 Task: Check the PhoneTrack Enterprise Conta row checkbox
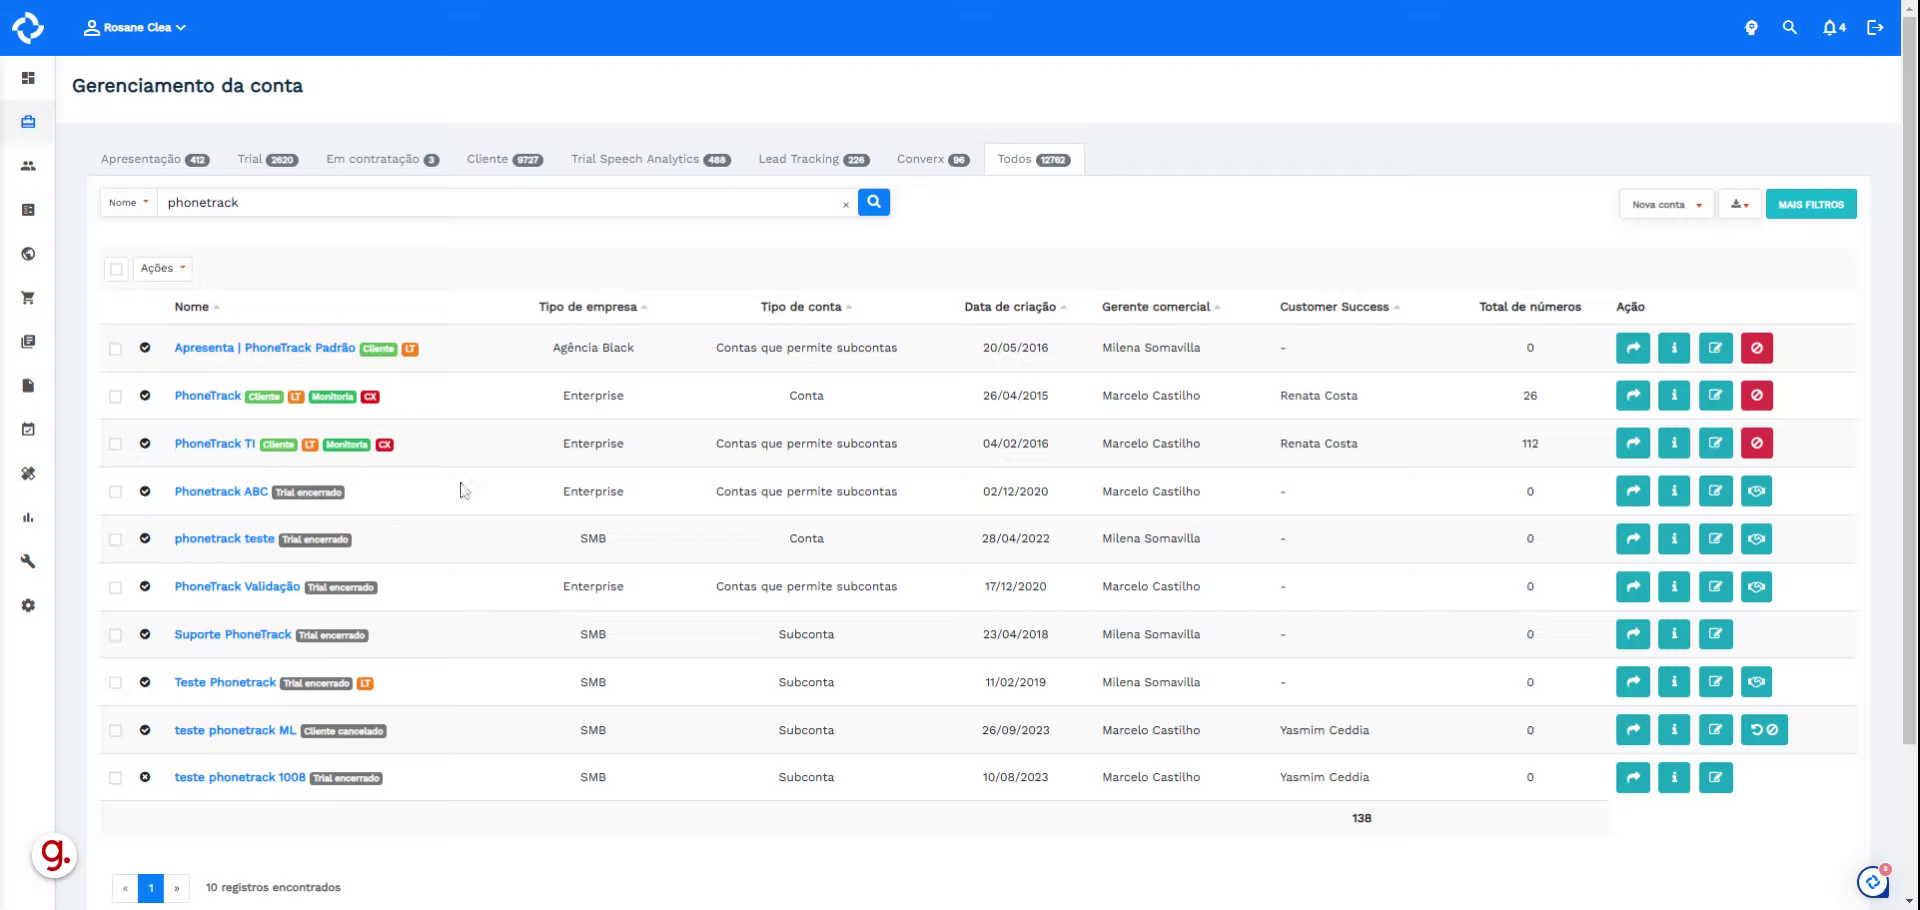116,397
